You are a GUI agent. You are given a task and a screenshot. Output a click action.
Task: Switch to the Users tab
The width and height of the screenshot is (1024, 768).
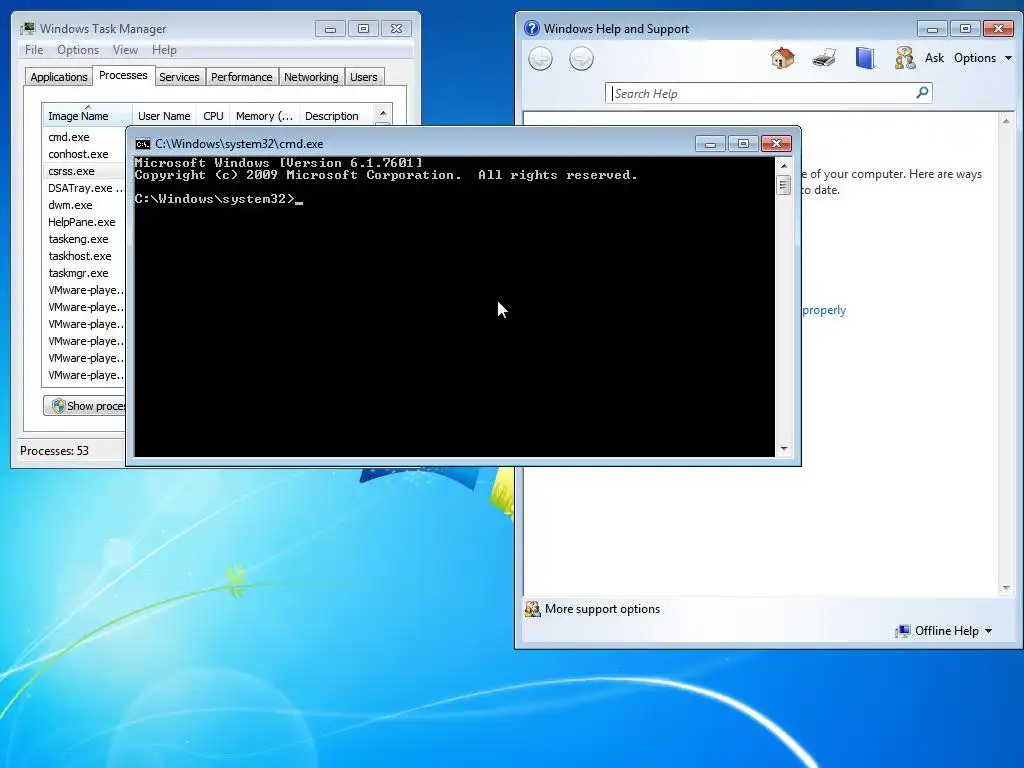[363, 77]
